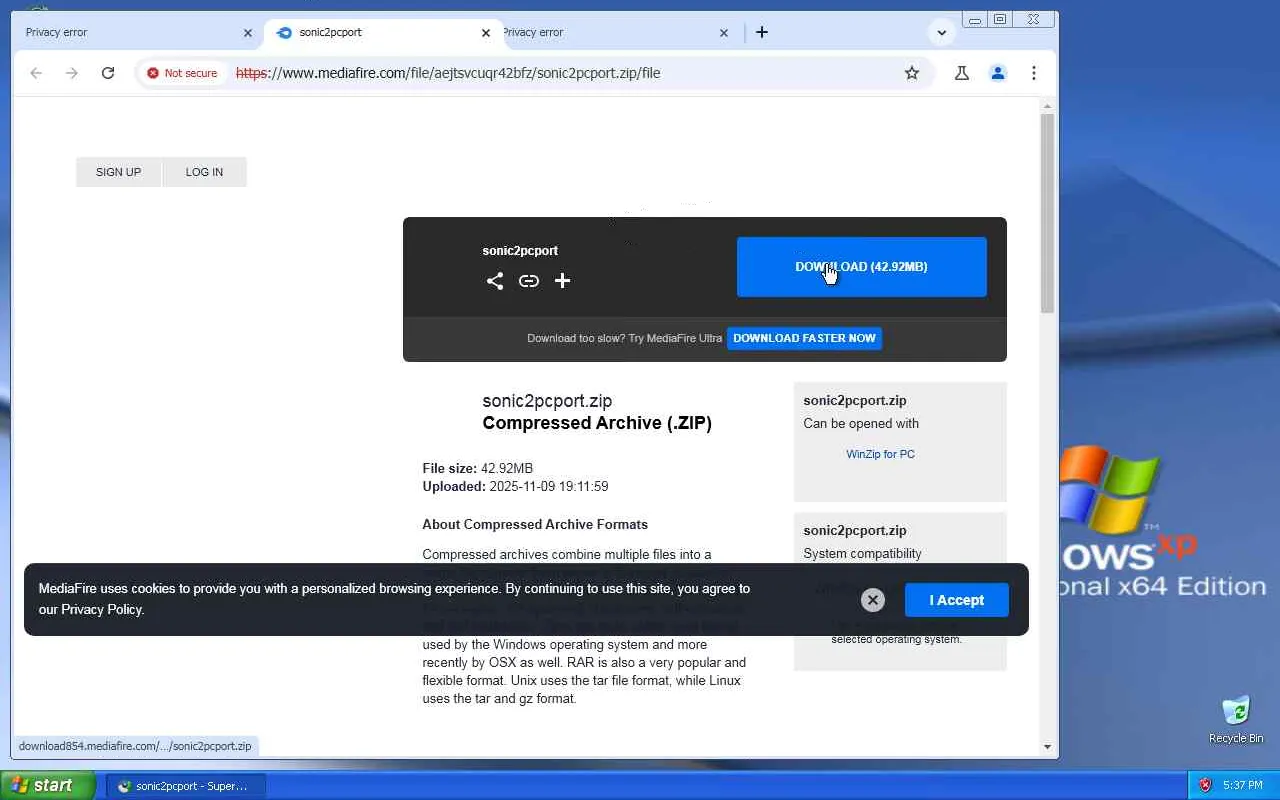1280x800 pixels.
Task: Click the LOG IN button
Action: pyautogui.click(x=204, y=172)
